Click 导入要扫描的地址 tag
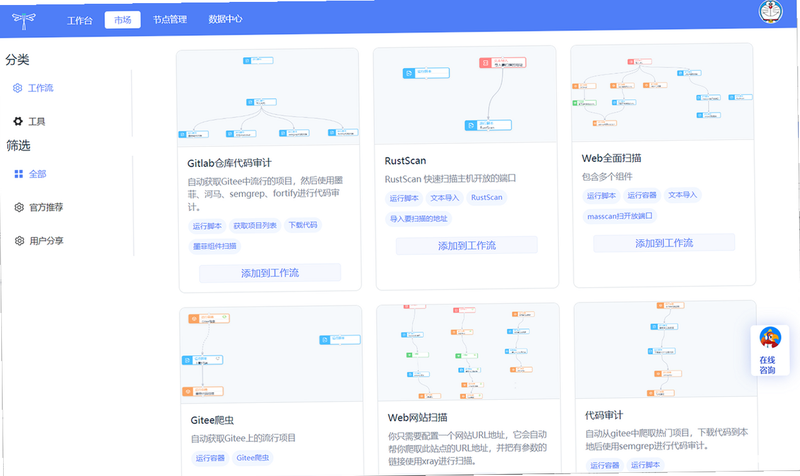This screenshot has height=476, width=800. (418, 219)
